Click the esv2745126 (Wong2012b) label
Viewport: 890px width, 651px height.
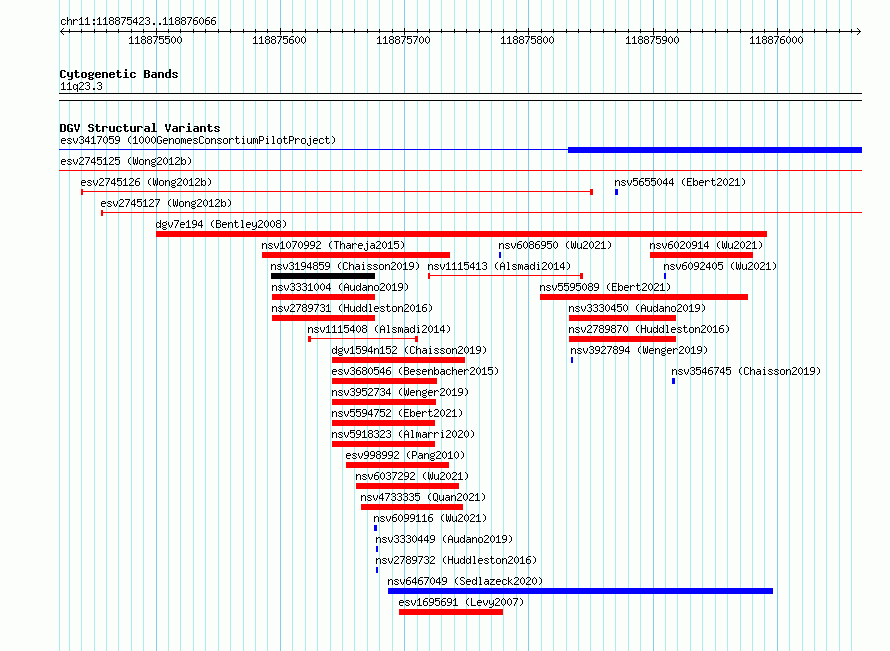[146, 182]
